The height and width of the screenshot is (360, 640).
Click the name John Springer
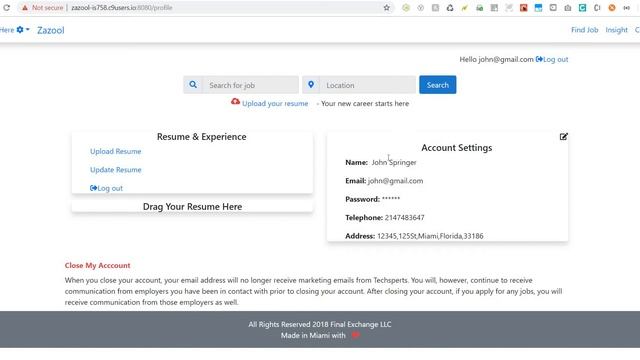coord(394,162)
